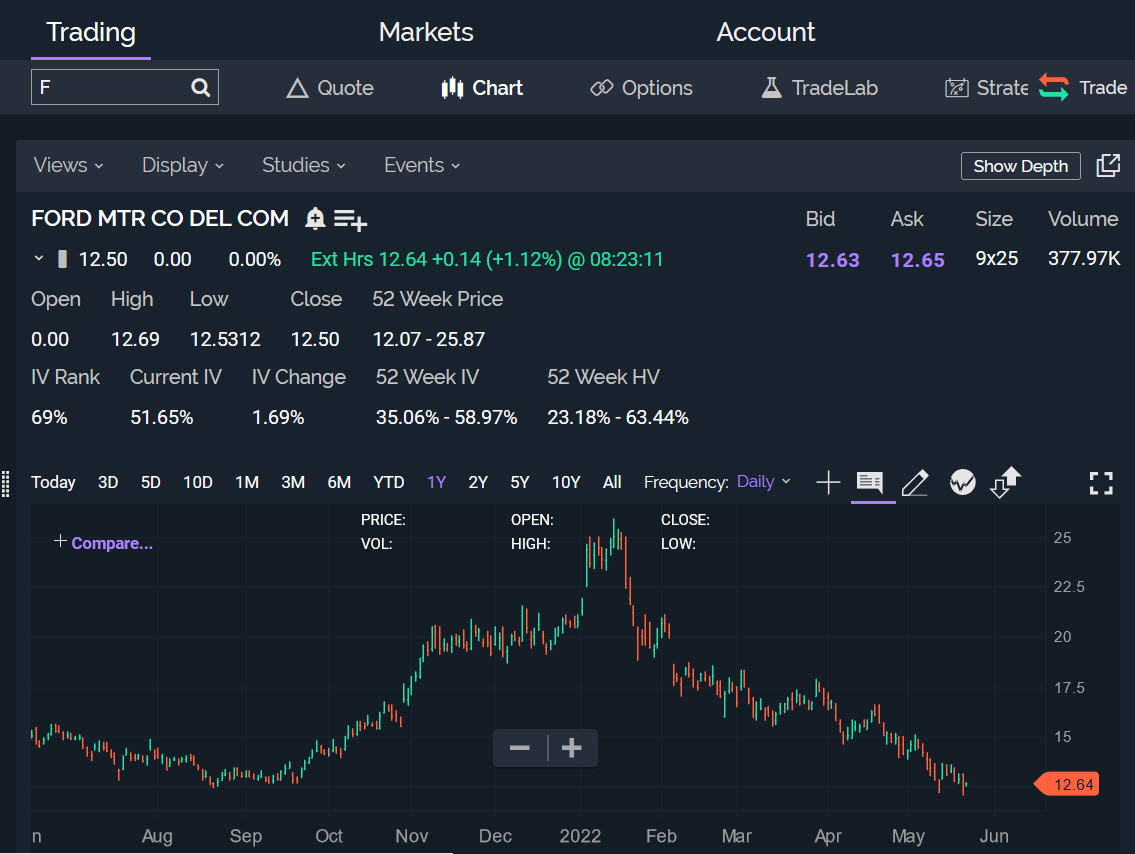The image size is (1135, 854).
Task: Select the 5Y time range
Action: 520,482
